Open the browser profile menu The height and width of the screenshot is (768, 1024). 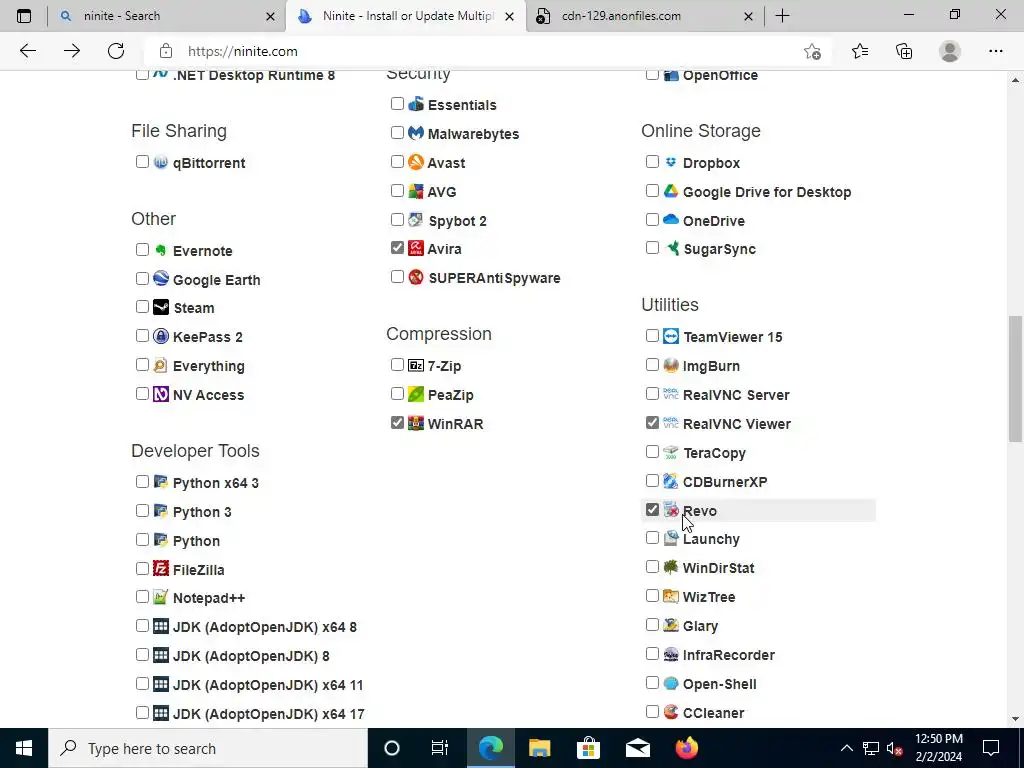point(950,51)
